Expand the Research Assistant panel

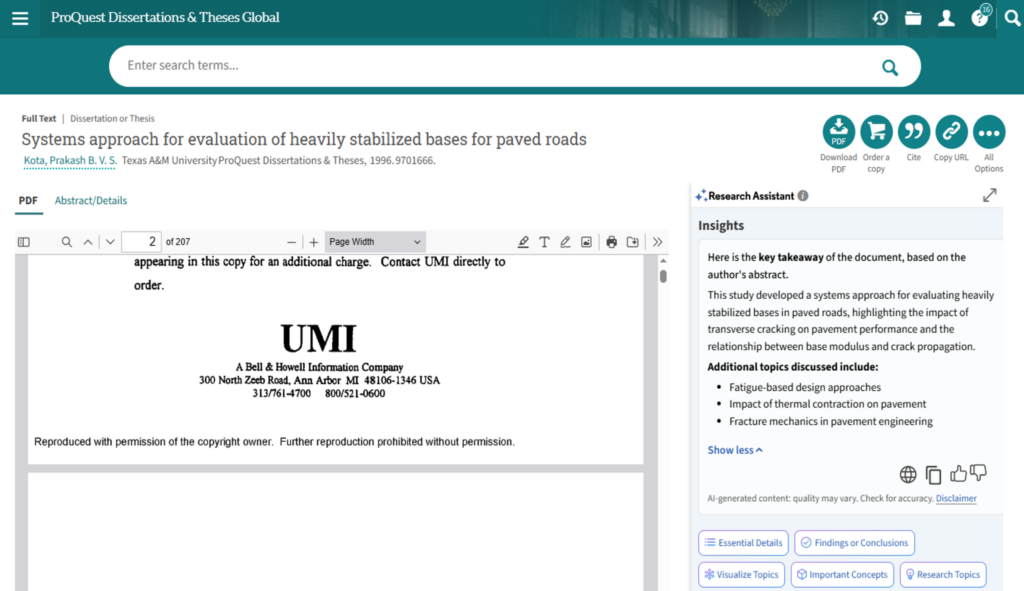tap(989, 195)
